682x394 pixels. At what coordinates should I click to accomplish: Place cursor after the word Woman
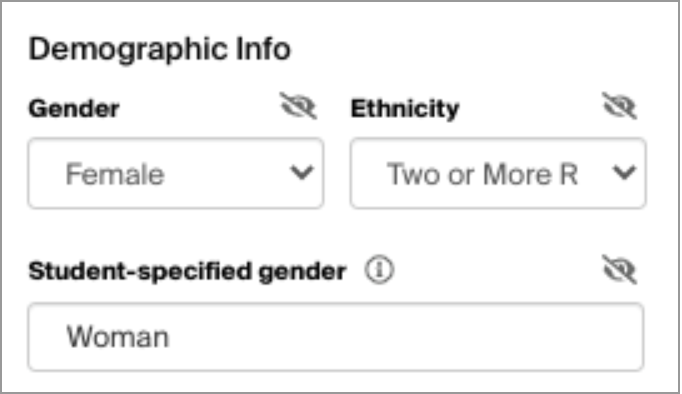(x=170, y=337)
